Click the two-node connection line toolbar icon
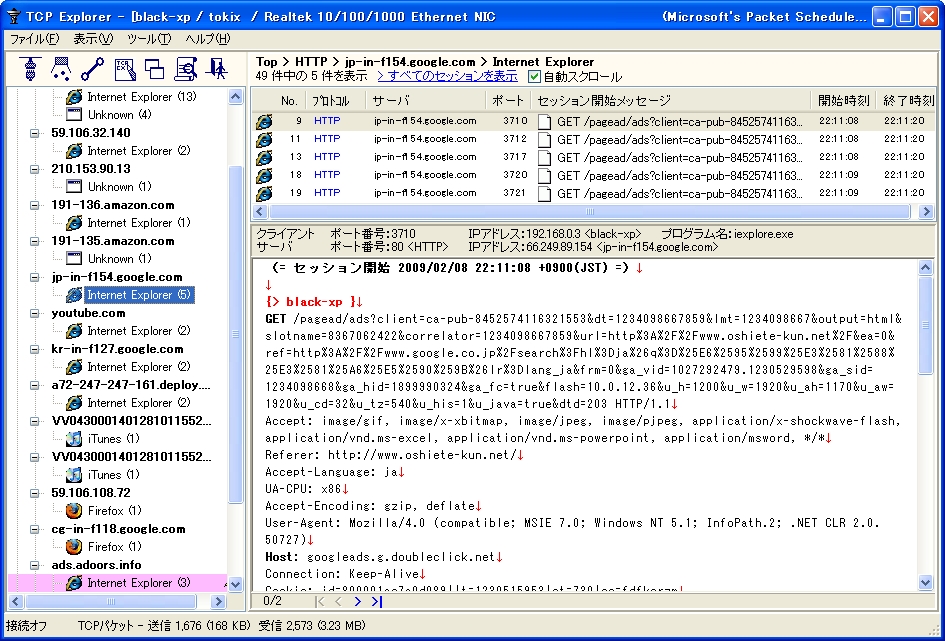 [x=92, y=69]
